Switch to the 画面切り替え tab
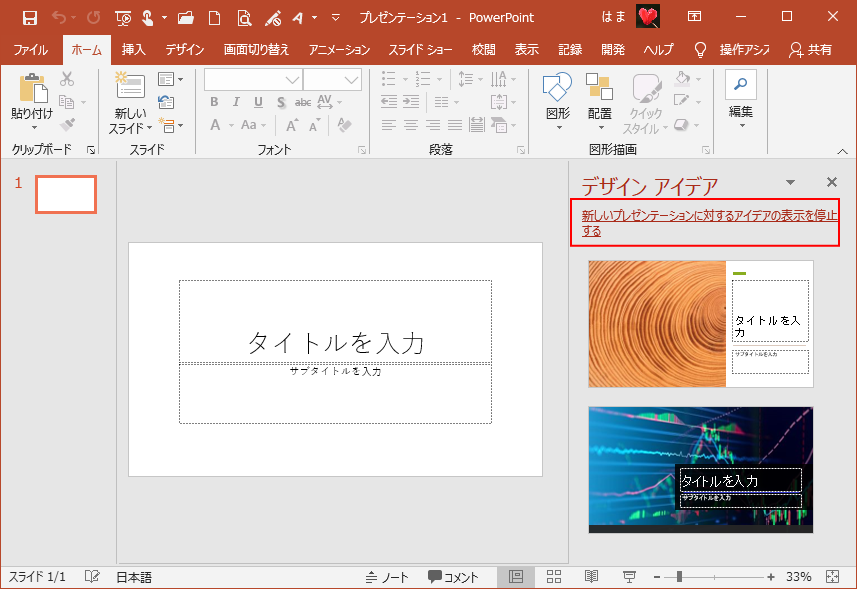The image size is (857, 589). pos(256,50)
